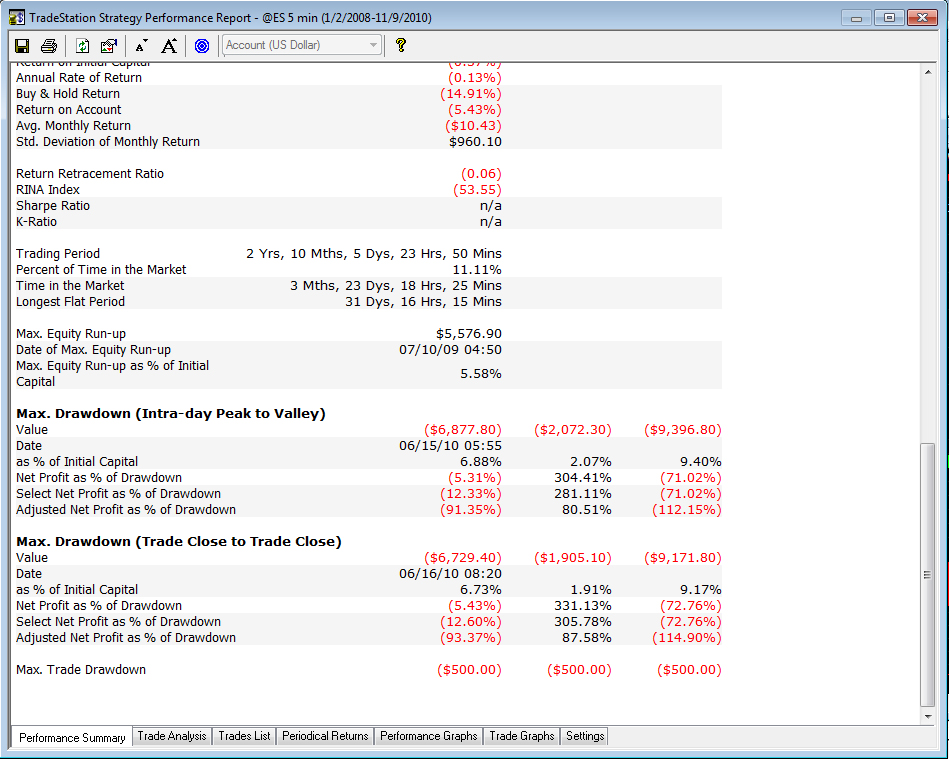Decrease font size with small A icon
This screenshot has width=949, height=759.
(141, 46)
